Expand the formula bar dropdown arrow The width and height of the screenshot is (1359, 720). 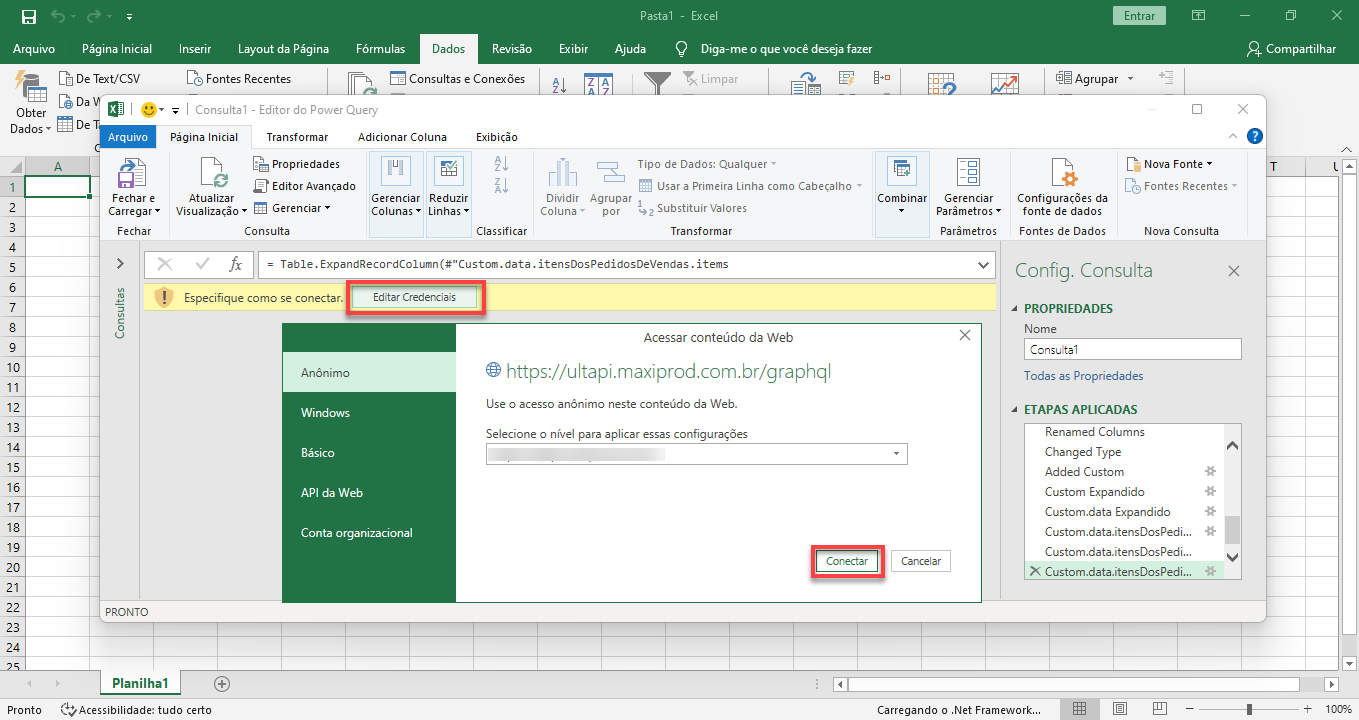[982, 264]
